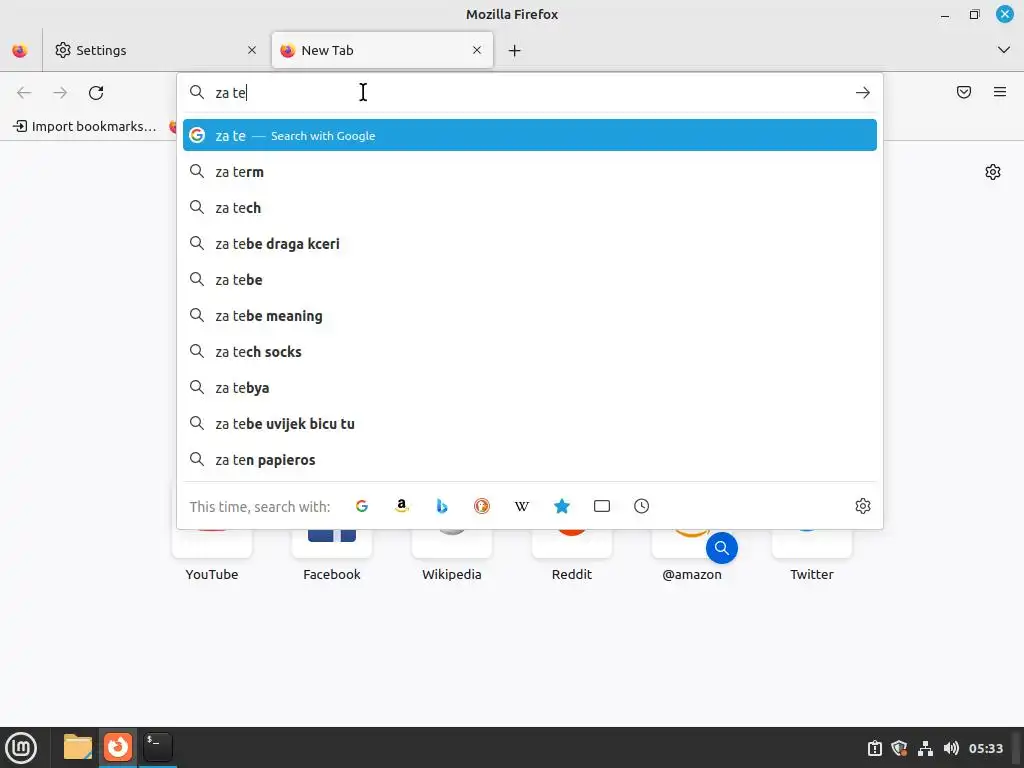
Task: Open the volume control in tray
Action: pyautogui.click(x=951, y=748)
